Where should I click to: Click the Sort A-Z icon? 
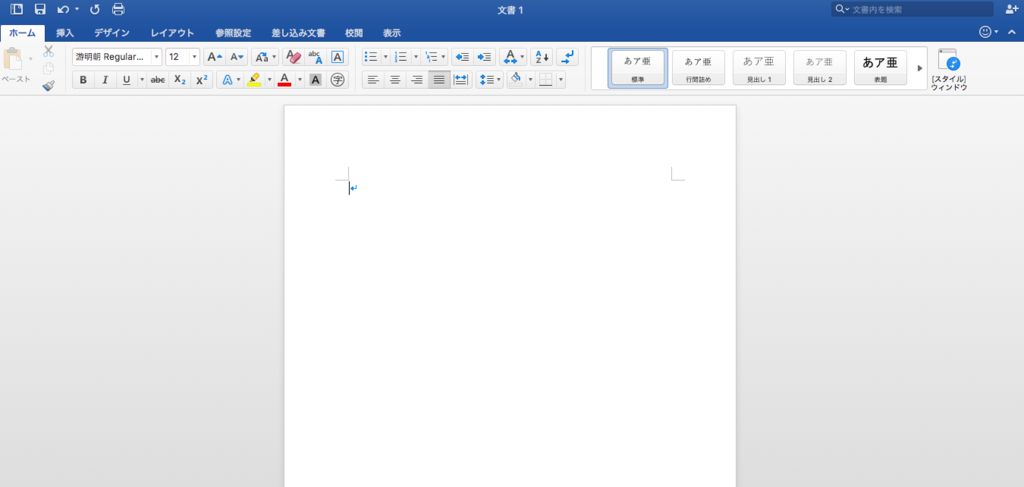[541, 57]
